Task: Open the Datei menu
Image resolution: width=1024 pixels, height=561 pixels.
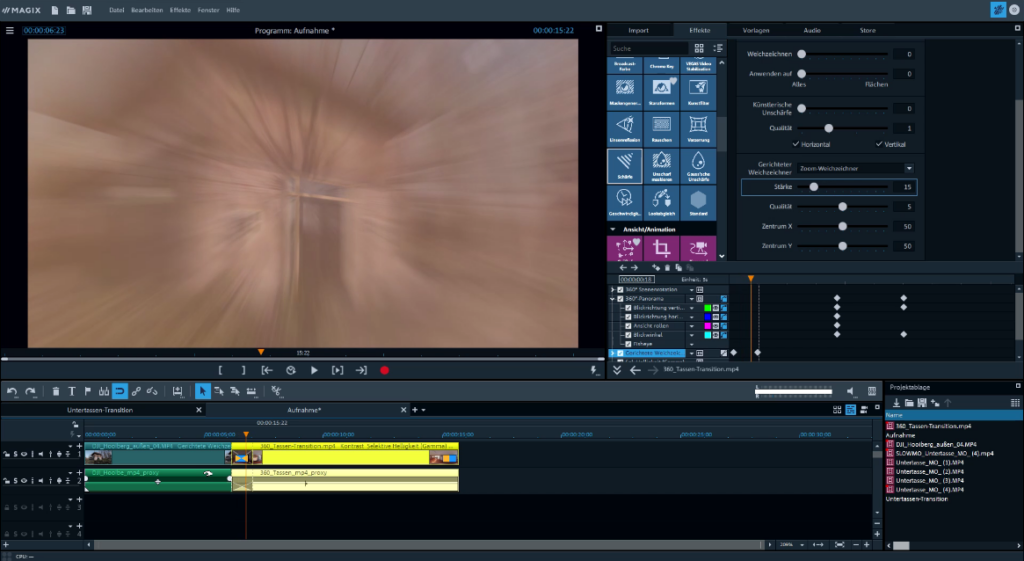Action: [x=116, y=10]
